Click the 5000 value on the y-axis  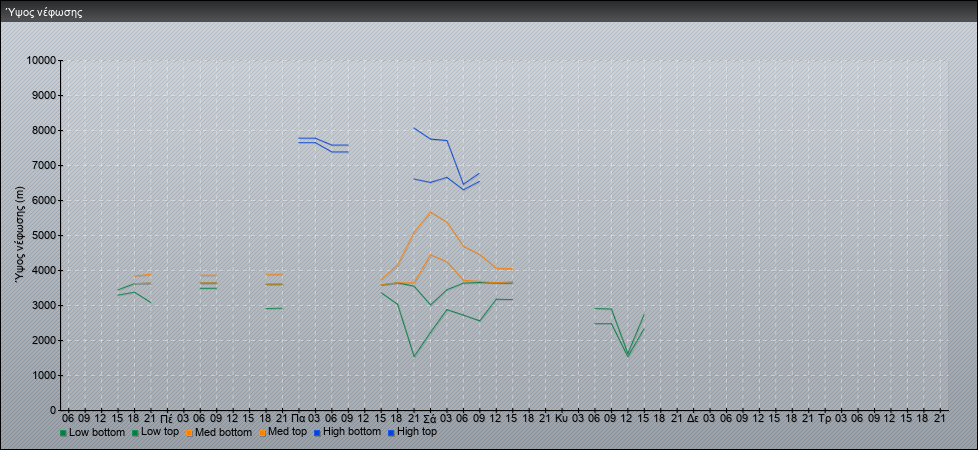(x=44, y=235)
